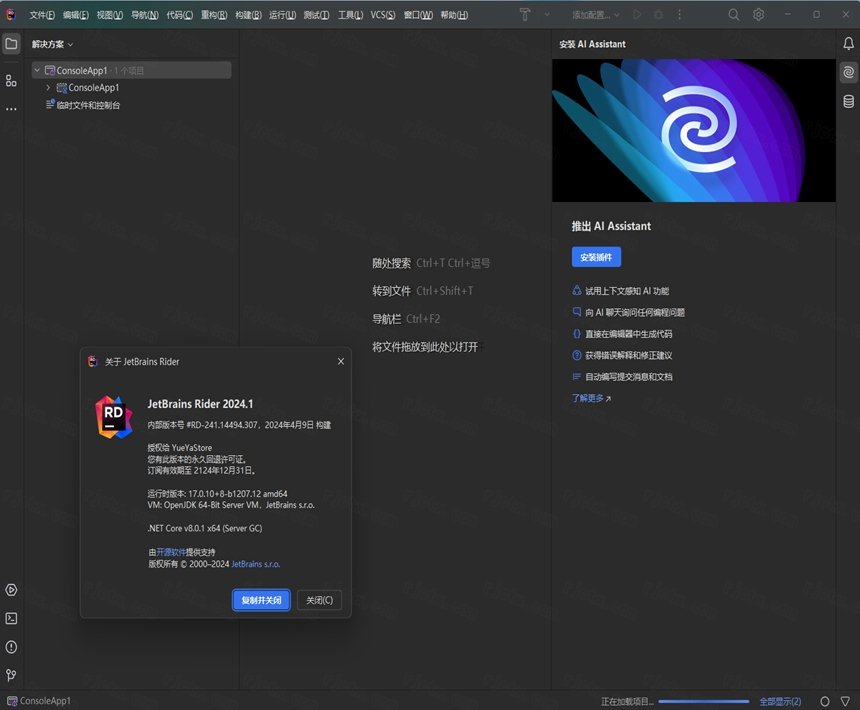
Task: Open the Tests menu
Action: tap(316, 15)
